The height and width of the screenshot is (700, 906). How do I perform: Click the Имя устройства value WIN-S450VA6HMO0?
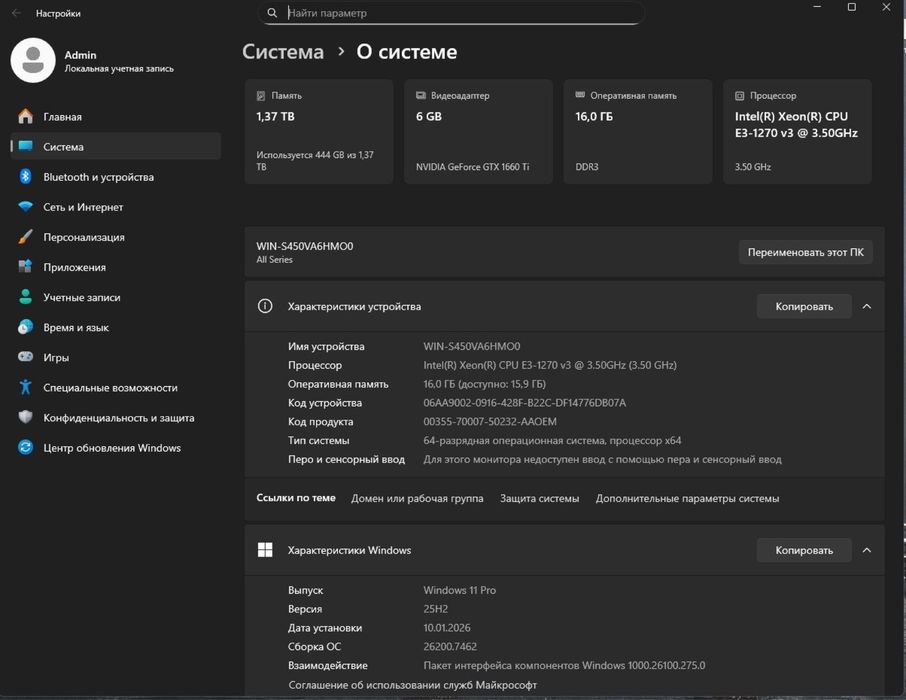[x=471, y=346]
